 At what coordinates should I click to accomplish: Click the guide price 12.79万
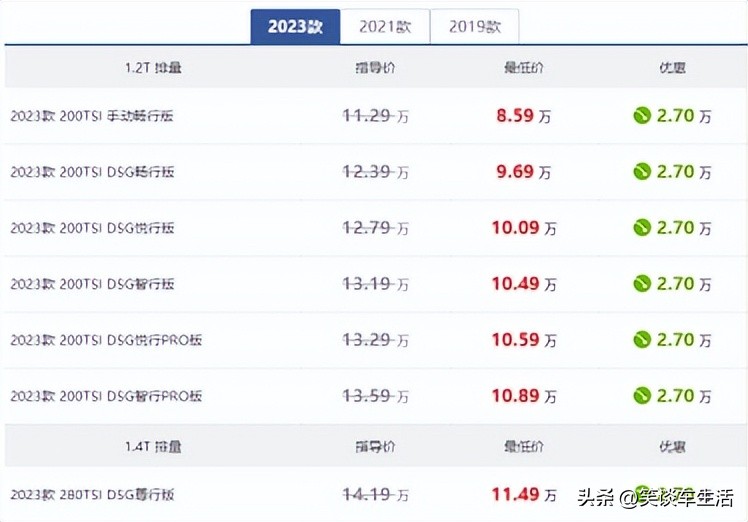pyautogui.click(x=375, y=228)
